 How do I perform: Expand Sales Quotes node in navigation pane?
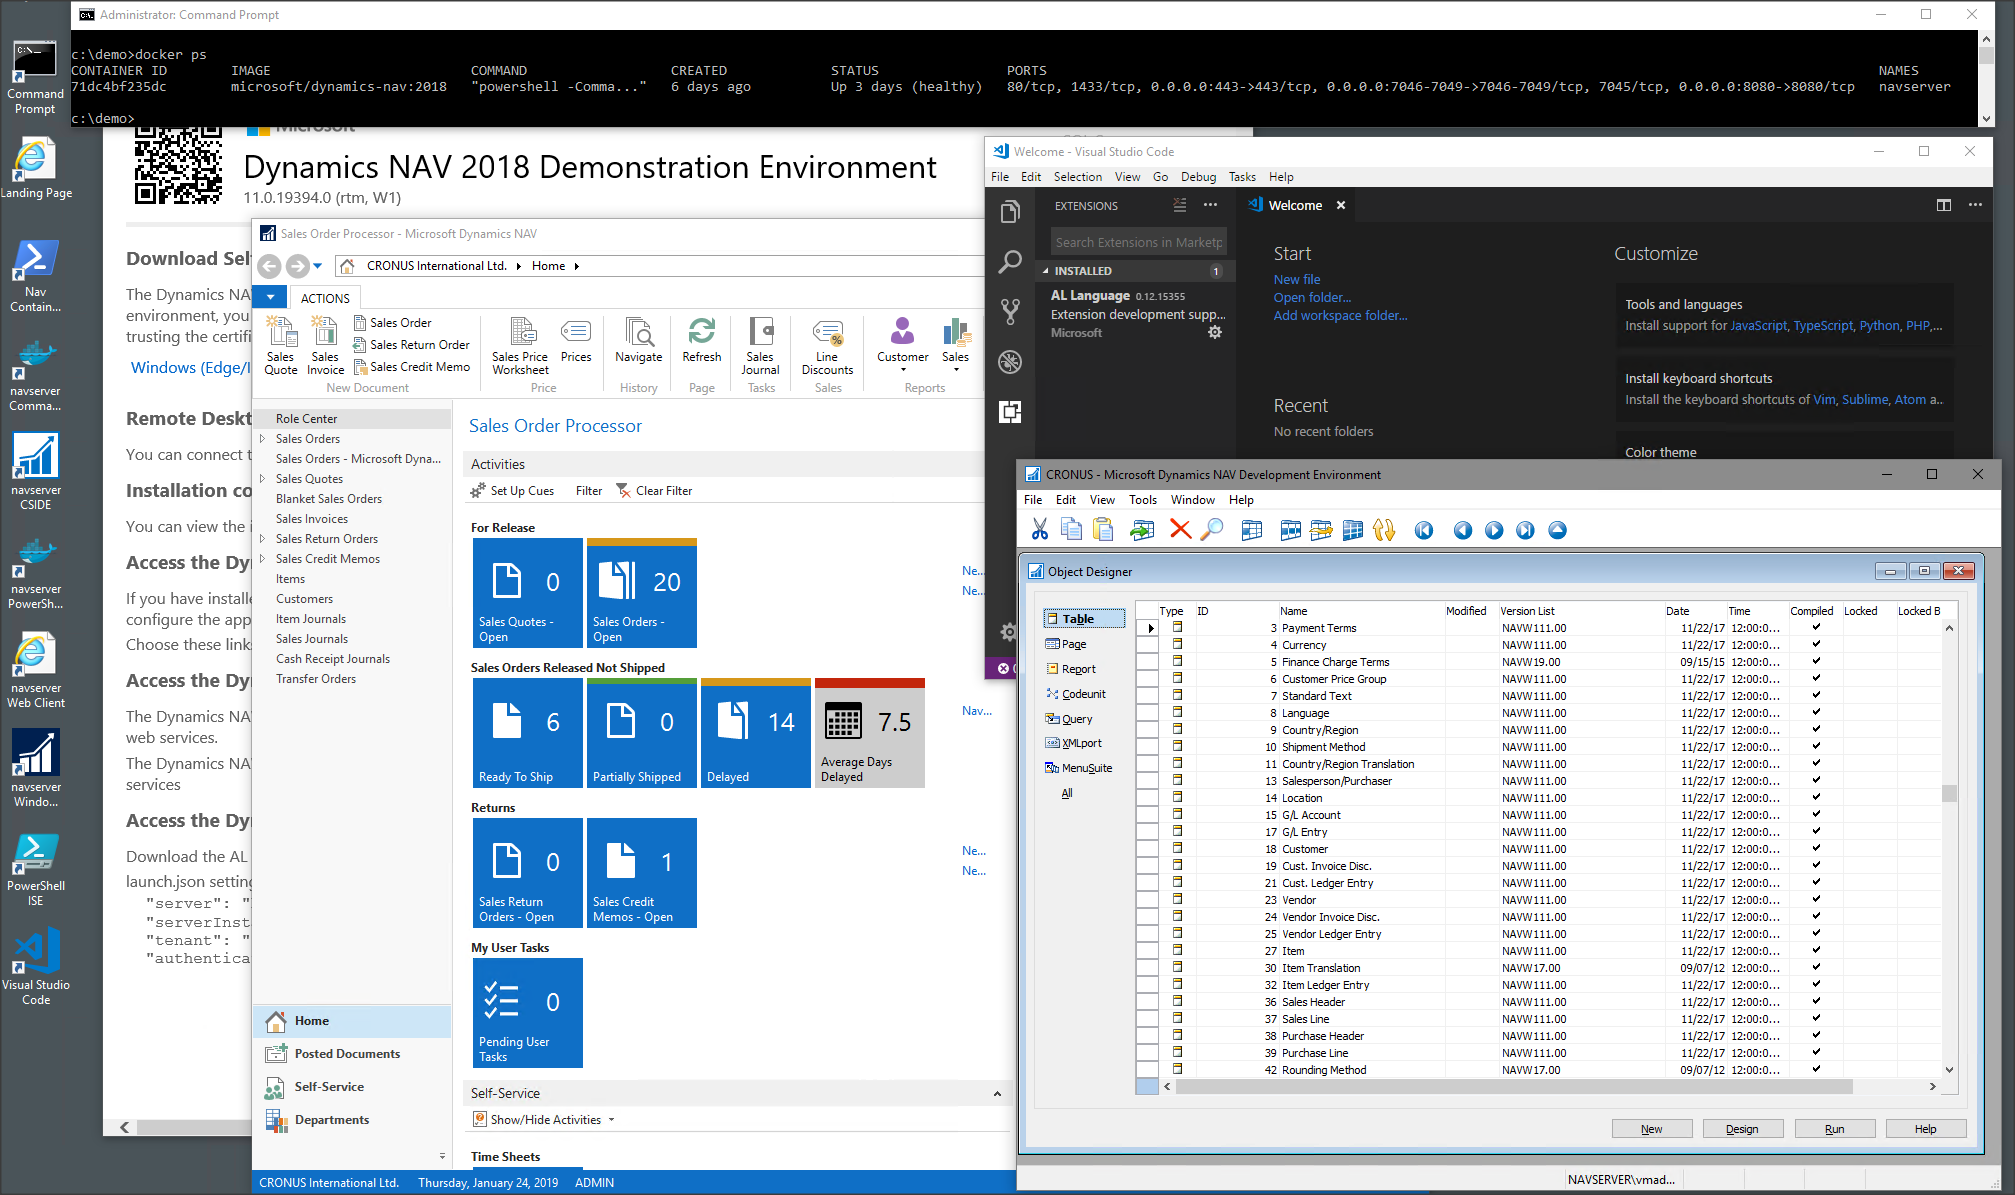click(x=262, y=479)
